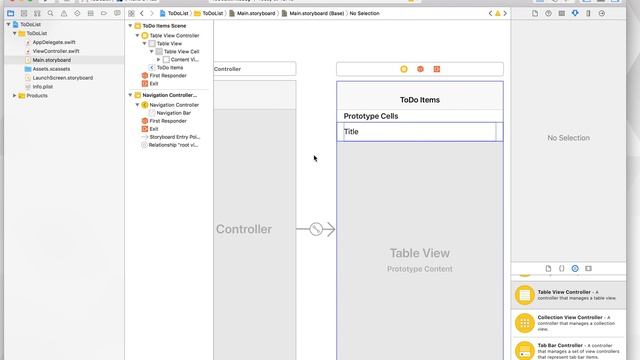The width and height of the screenshot is (640, 360).
Task: Expand Content View in outline
Action: pyautogui.click(x=158, y=60)
